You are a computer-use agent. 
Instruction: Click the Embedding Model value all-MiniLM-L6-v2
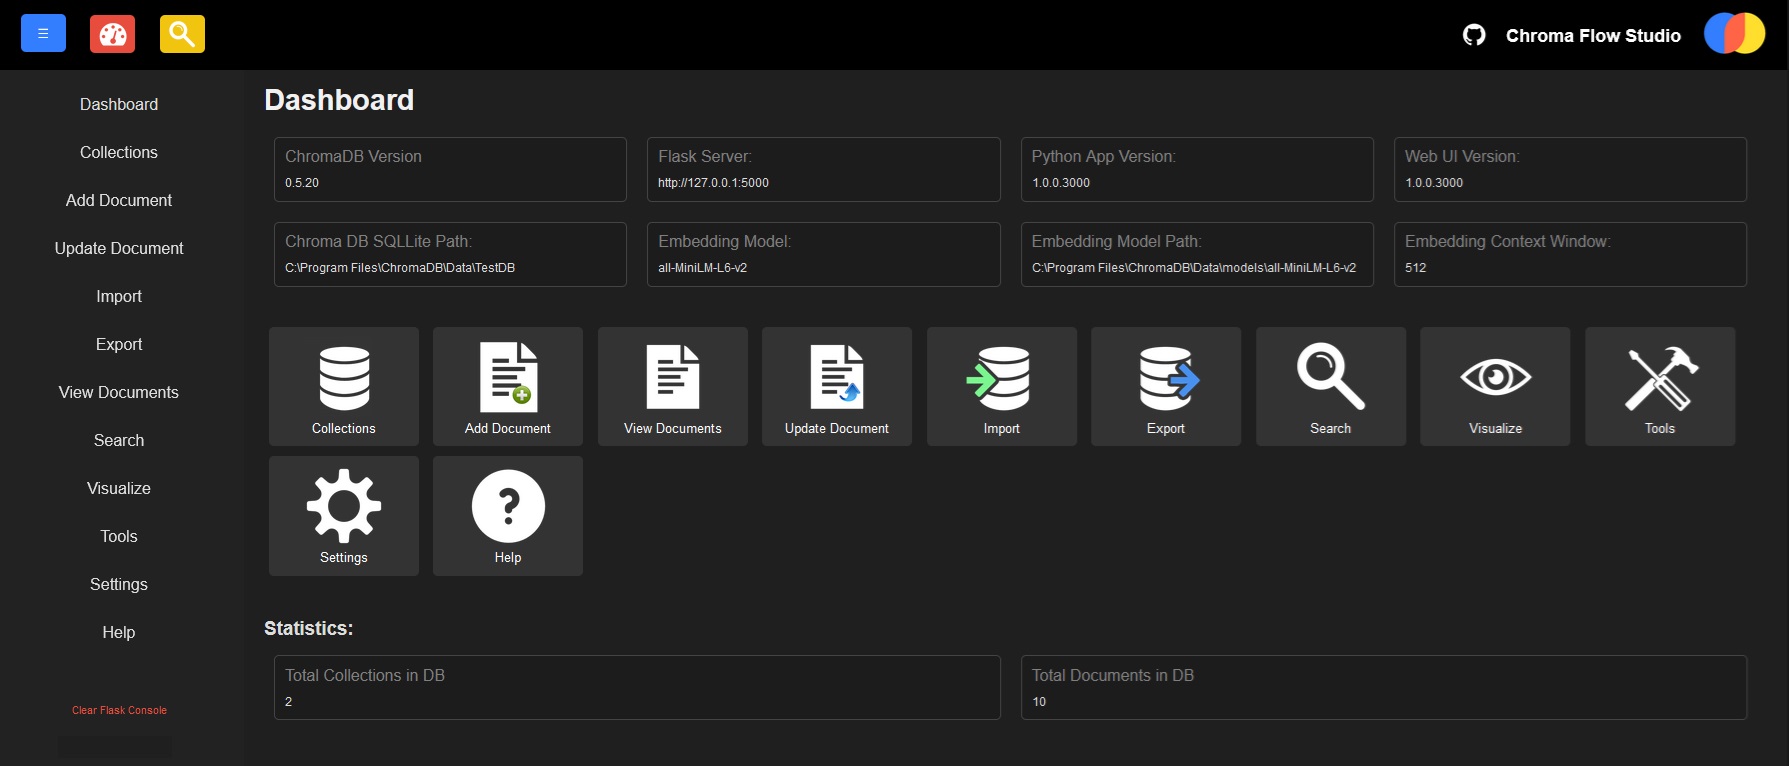pyautogui.click(x=702, y=268)
